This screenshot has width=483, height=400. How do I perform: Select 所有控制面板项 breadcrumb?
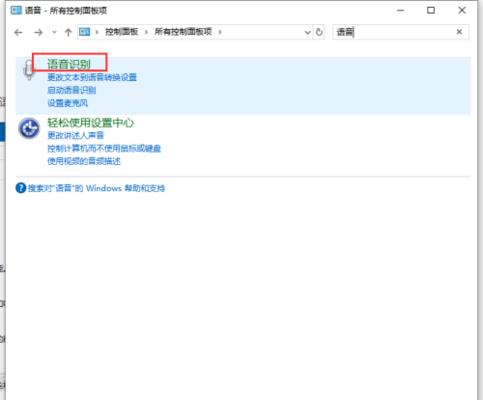pos(183,32)
